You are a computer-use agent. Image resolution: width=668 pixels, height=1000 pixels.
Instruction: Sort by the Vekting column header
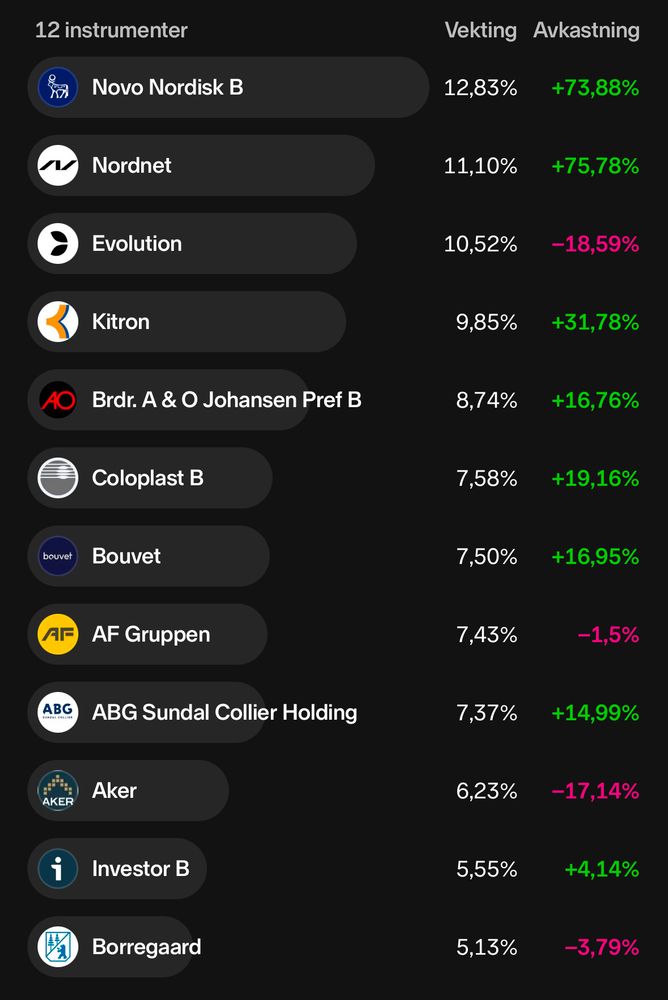[x=480, y=30]
